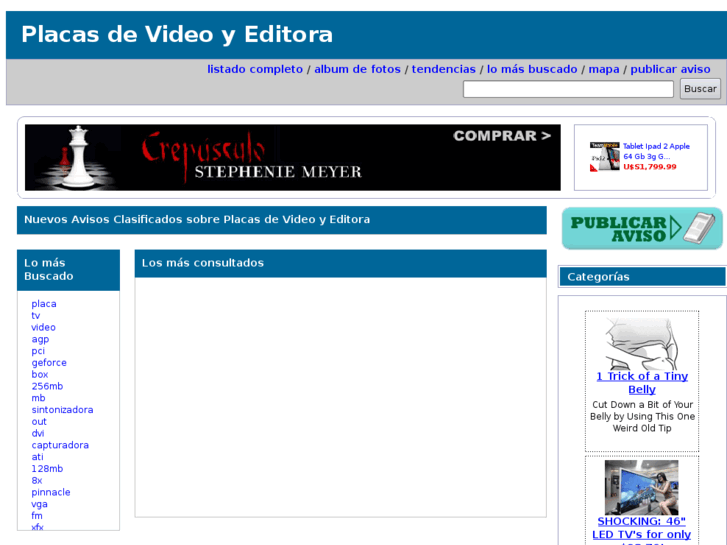Click the U$S1,799.99 price text
The image size is (727, 545).
(x=650, y=167)
